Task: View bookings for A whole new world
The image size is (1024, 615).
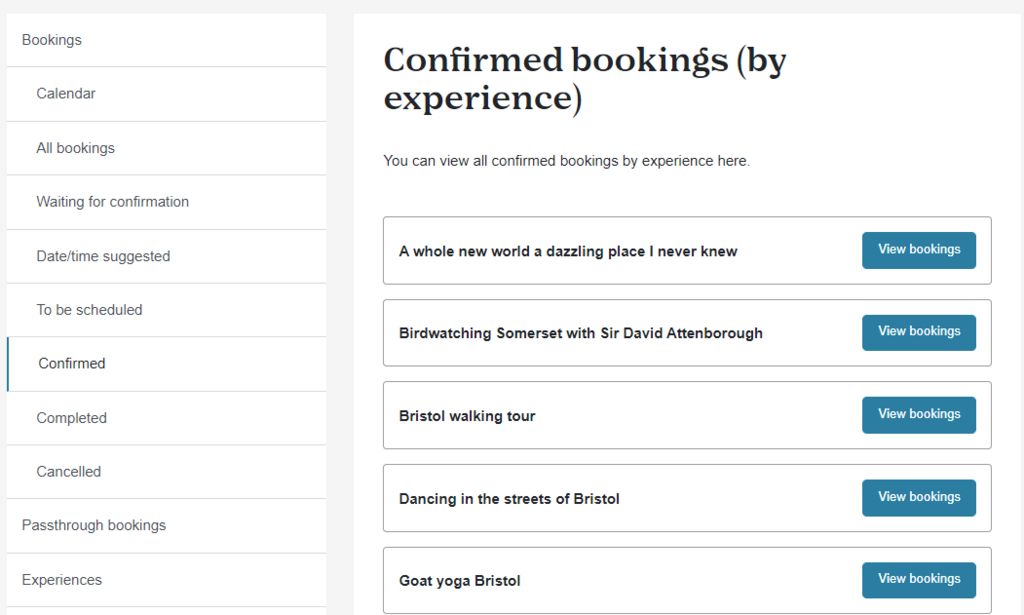Action: pyautogui.click(x=919, y=250)
